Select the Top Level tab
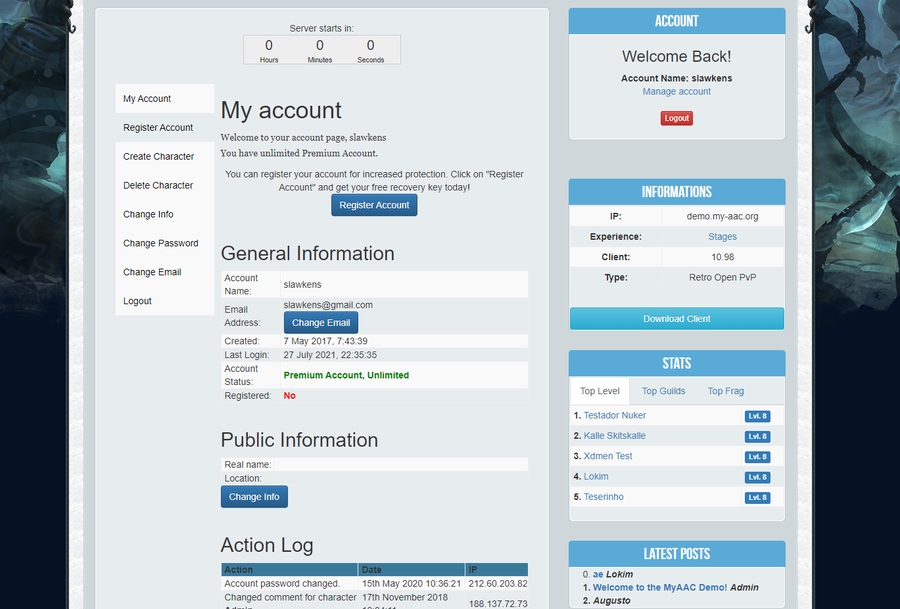 pos(600,391)
